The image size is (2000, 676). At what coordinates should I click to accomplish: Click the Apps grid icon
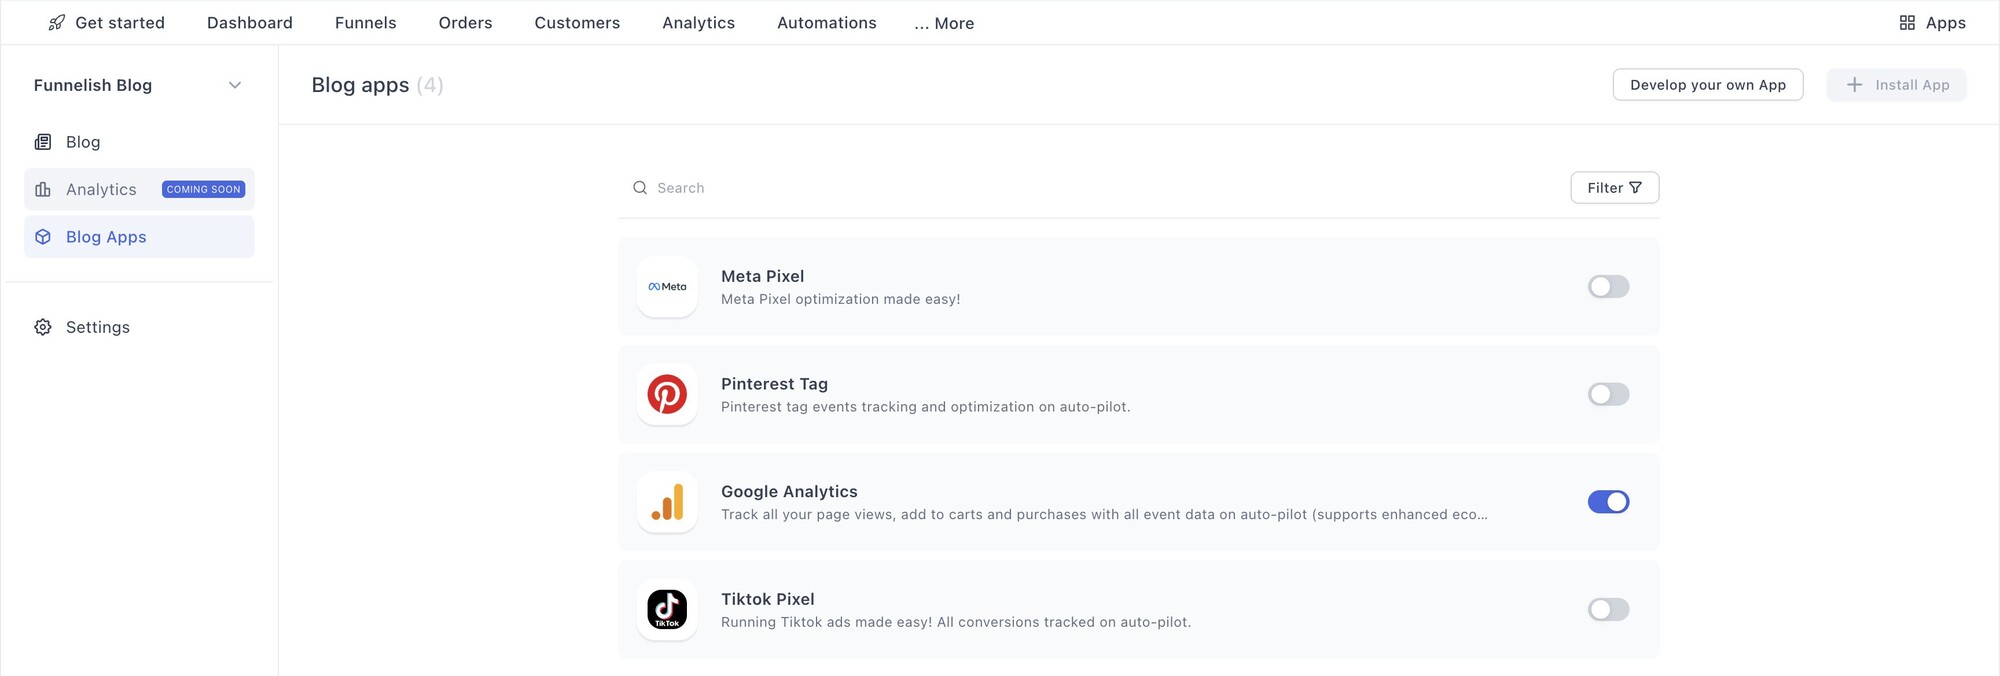pyautogui.click(x=1907, y=22)
